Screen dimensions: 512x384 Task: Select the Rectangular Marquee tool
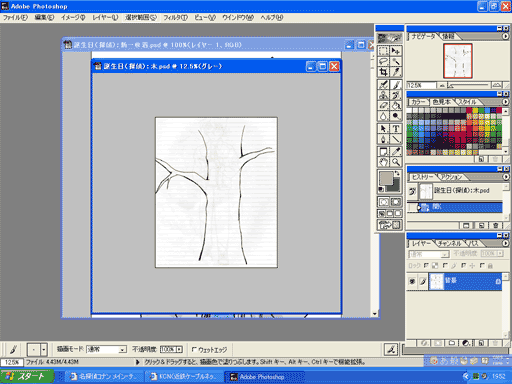(x=383, y=51)
